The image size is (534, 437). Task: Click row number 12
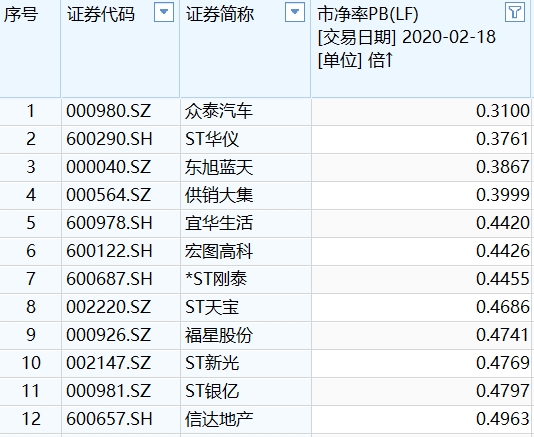pos(31,419)
